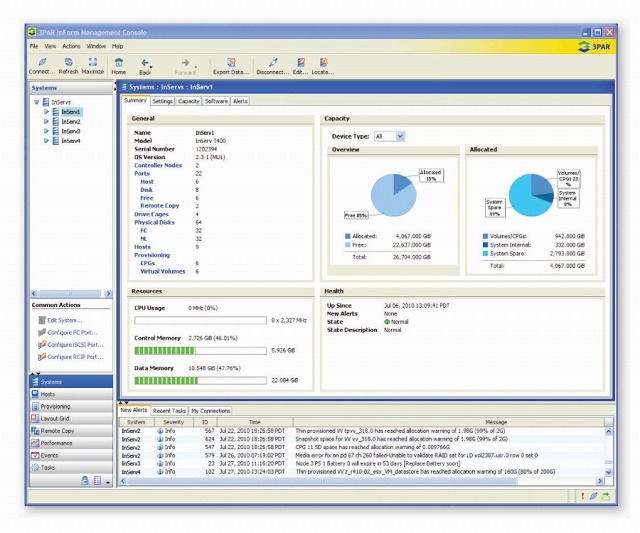Switch to the Settings tab

click(163, 101)
